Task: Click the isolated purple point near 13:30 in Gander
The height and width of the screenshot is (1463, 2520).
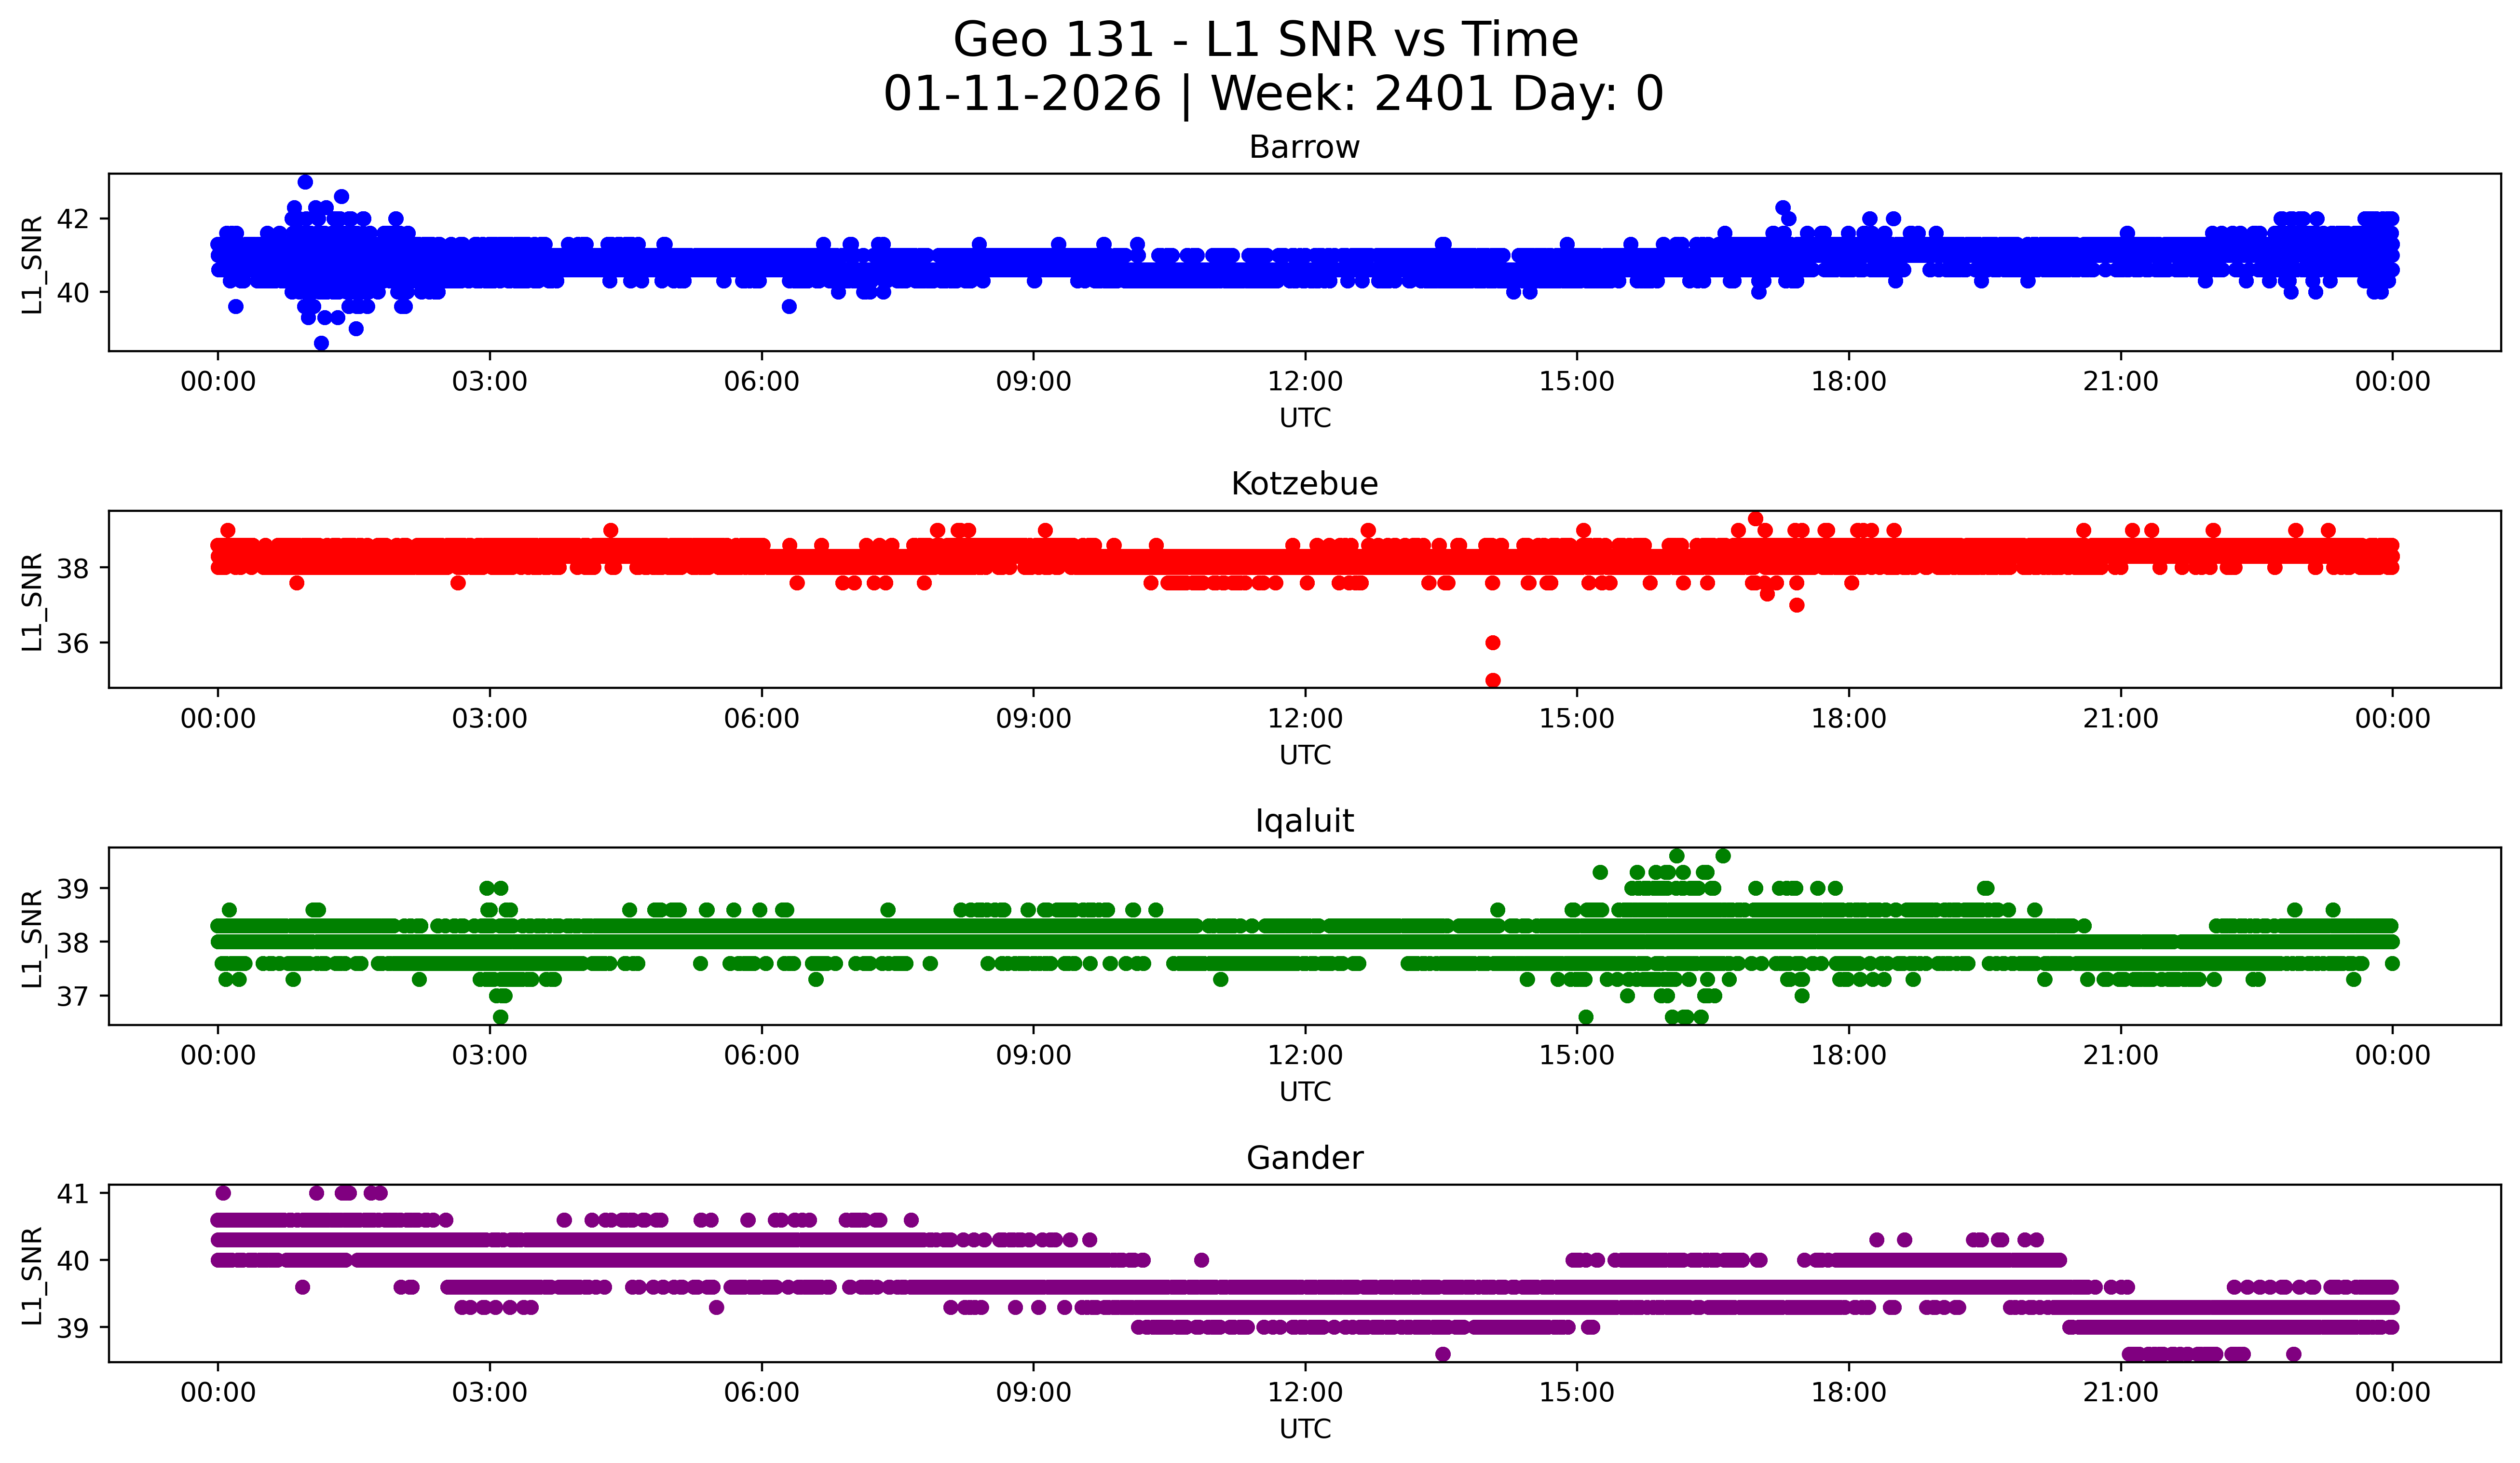Action: click(x=1442, y=1354)
